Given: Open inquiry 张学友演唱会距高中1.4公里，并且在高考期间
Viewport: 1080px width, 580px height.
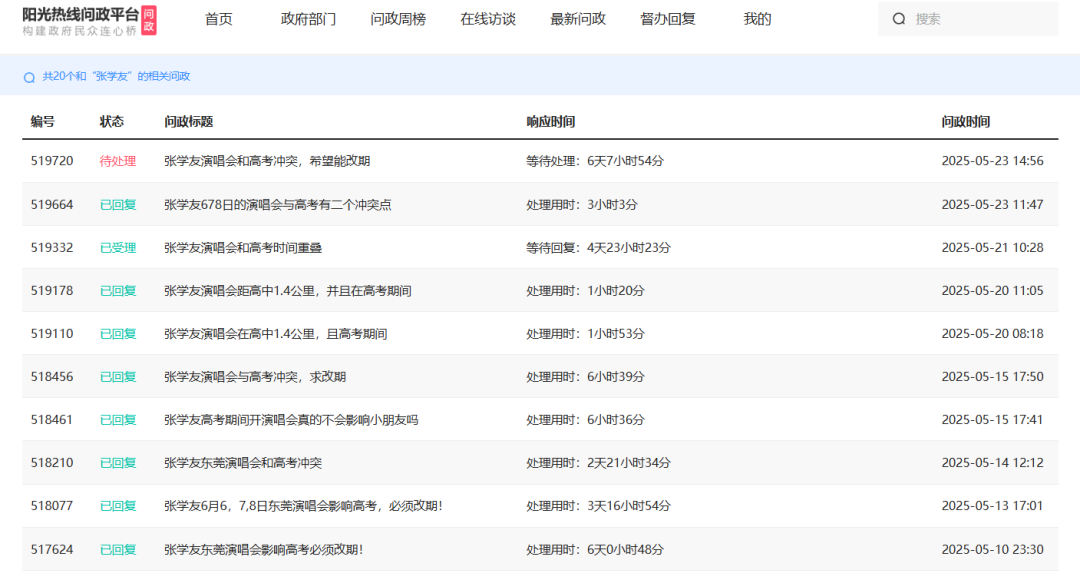Looking at the screenshot, I should (x=288, y=291).
